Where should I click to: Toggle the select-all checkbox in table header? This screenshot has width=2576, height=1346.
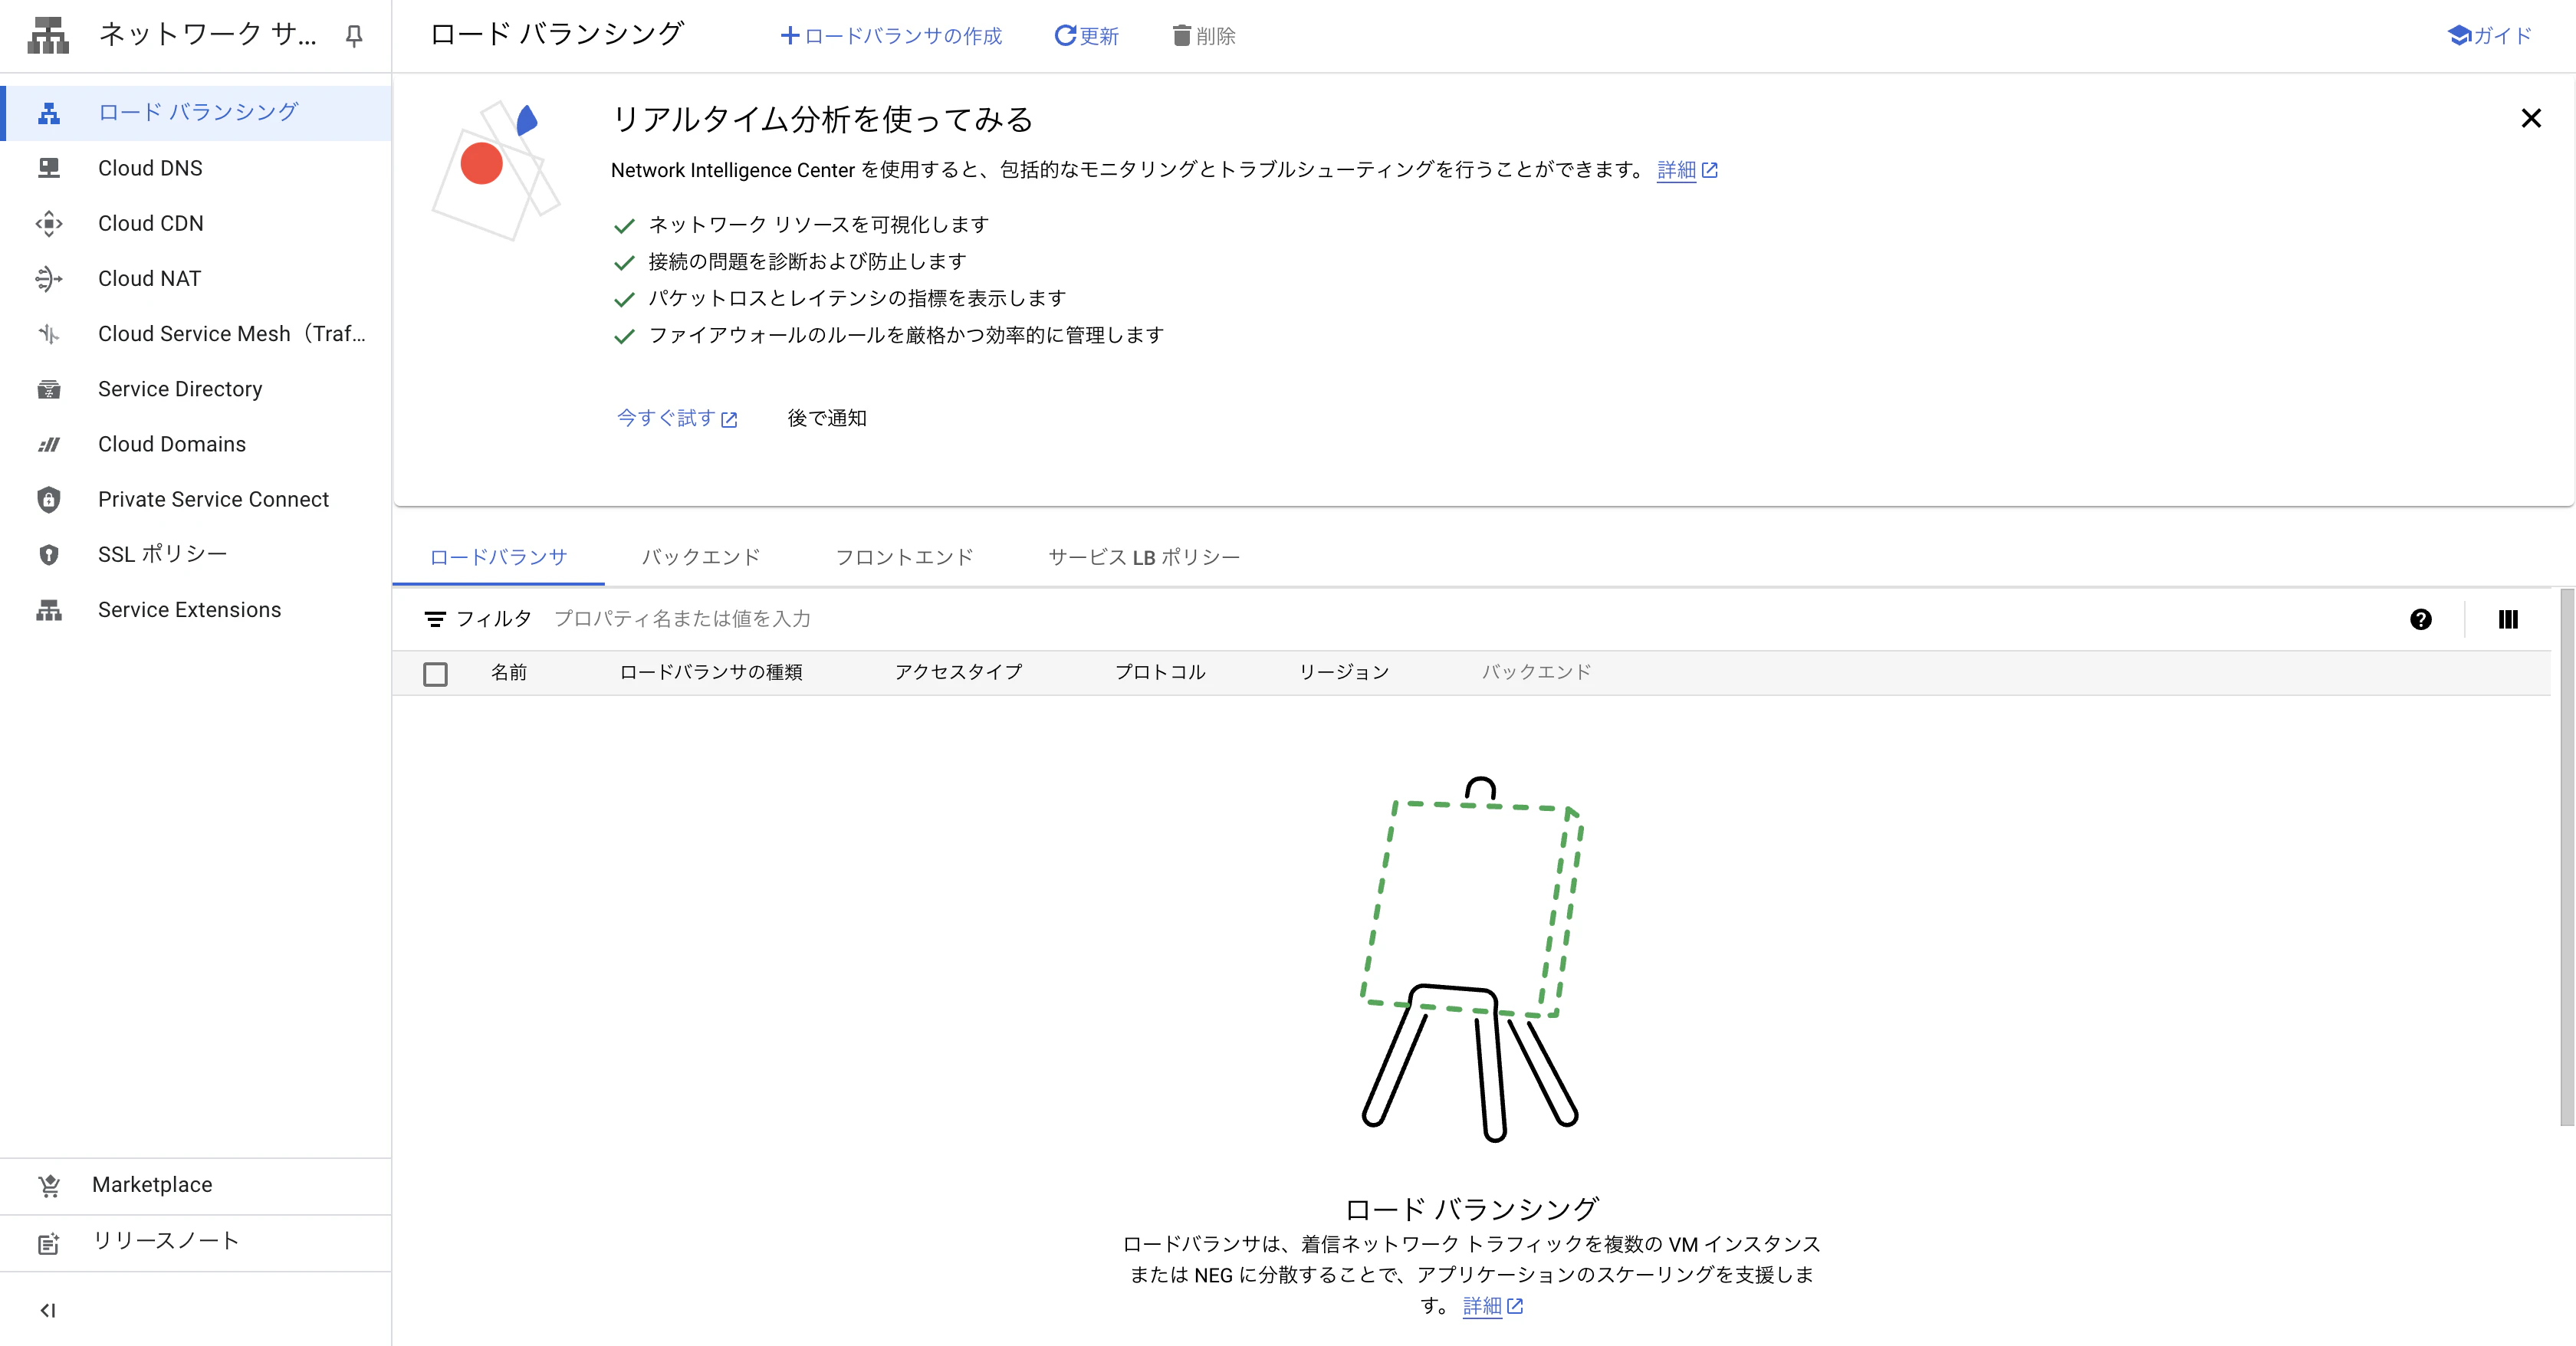pos(435,673)
